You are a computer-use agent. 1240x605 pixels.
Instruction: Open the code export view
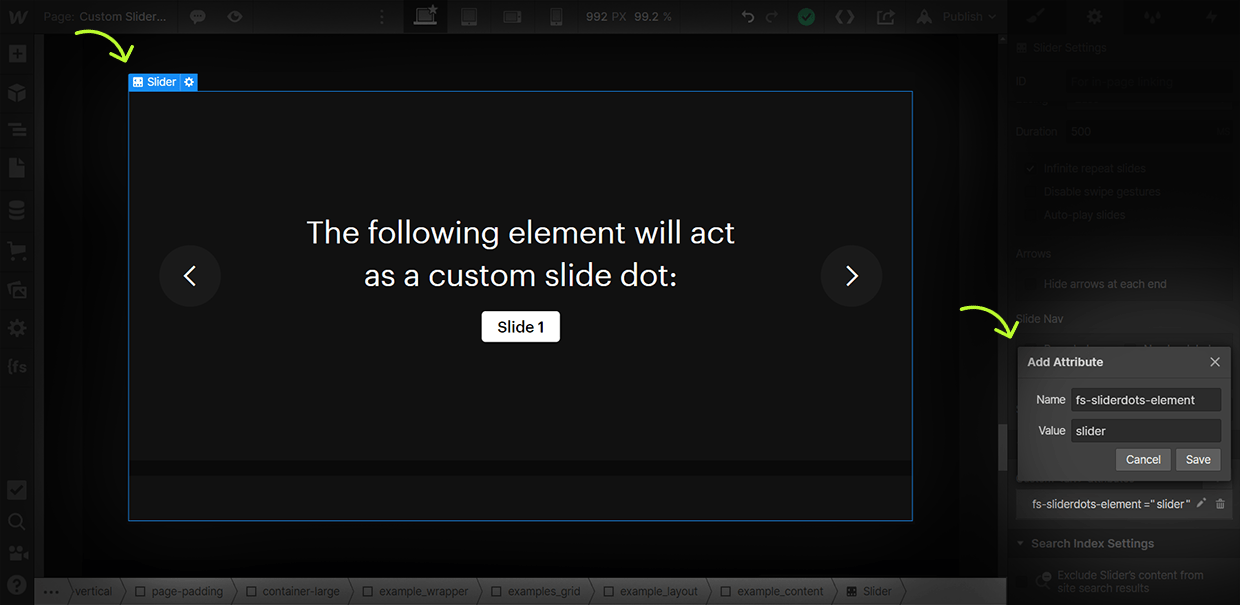(845, 16)
